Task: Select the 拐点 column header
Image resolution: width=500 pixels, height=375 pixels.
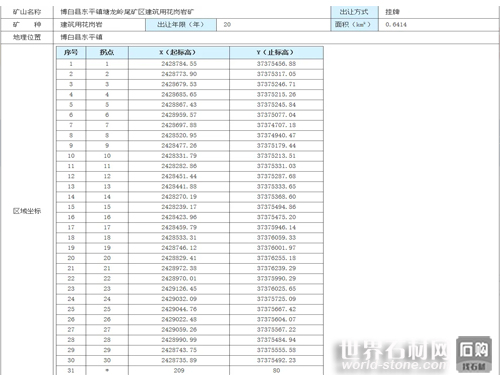Action: point(107,52)
